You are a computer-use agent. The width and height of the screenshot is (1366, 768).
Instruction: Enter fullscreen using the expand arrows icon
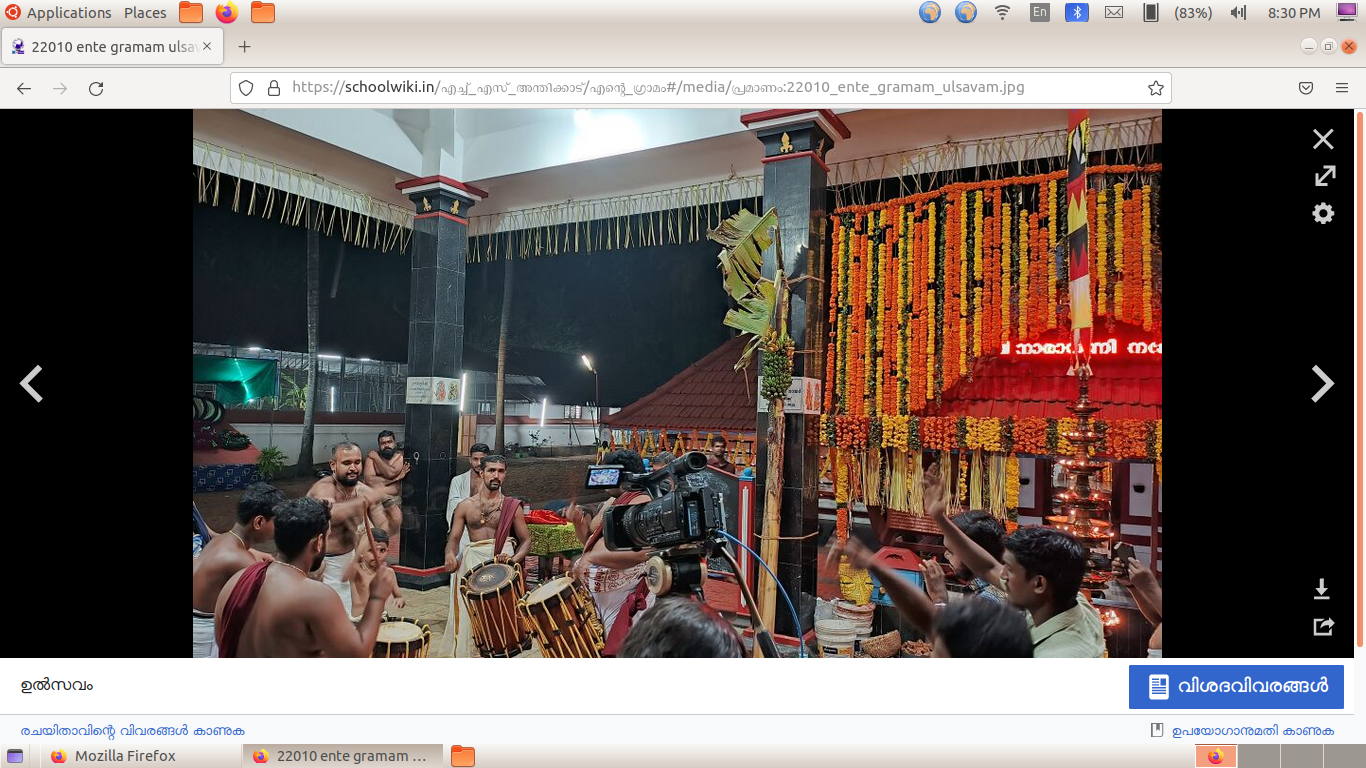pos(1324,176)
